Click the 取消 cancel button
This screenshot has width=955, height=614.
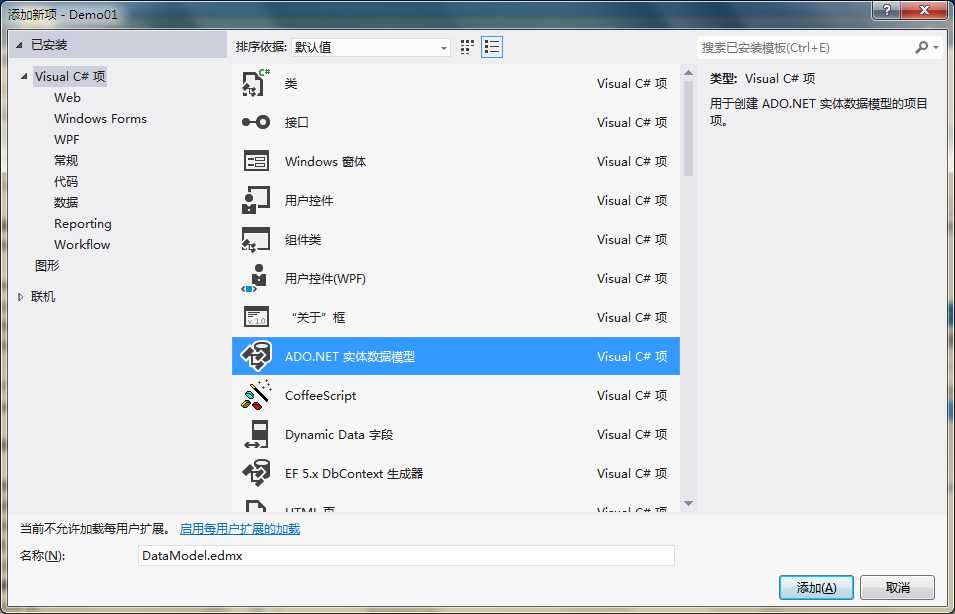coord(897,588)
